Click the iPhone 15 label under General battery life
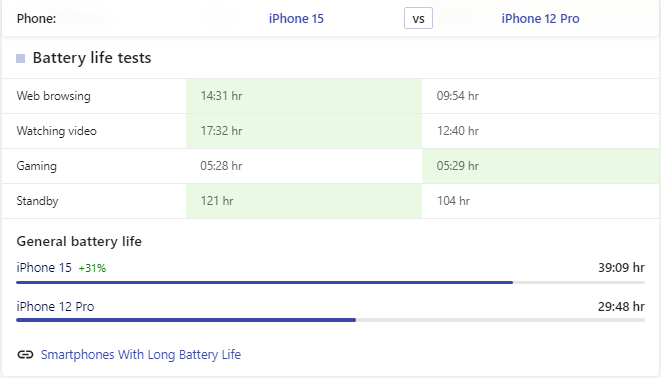The image size is (661, 378). coord(44,268)
